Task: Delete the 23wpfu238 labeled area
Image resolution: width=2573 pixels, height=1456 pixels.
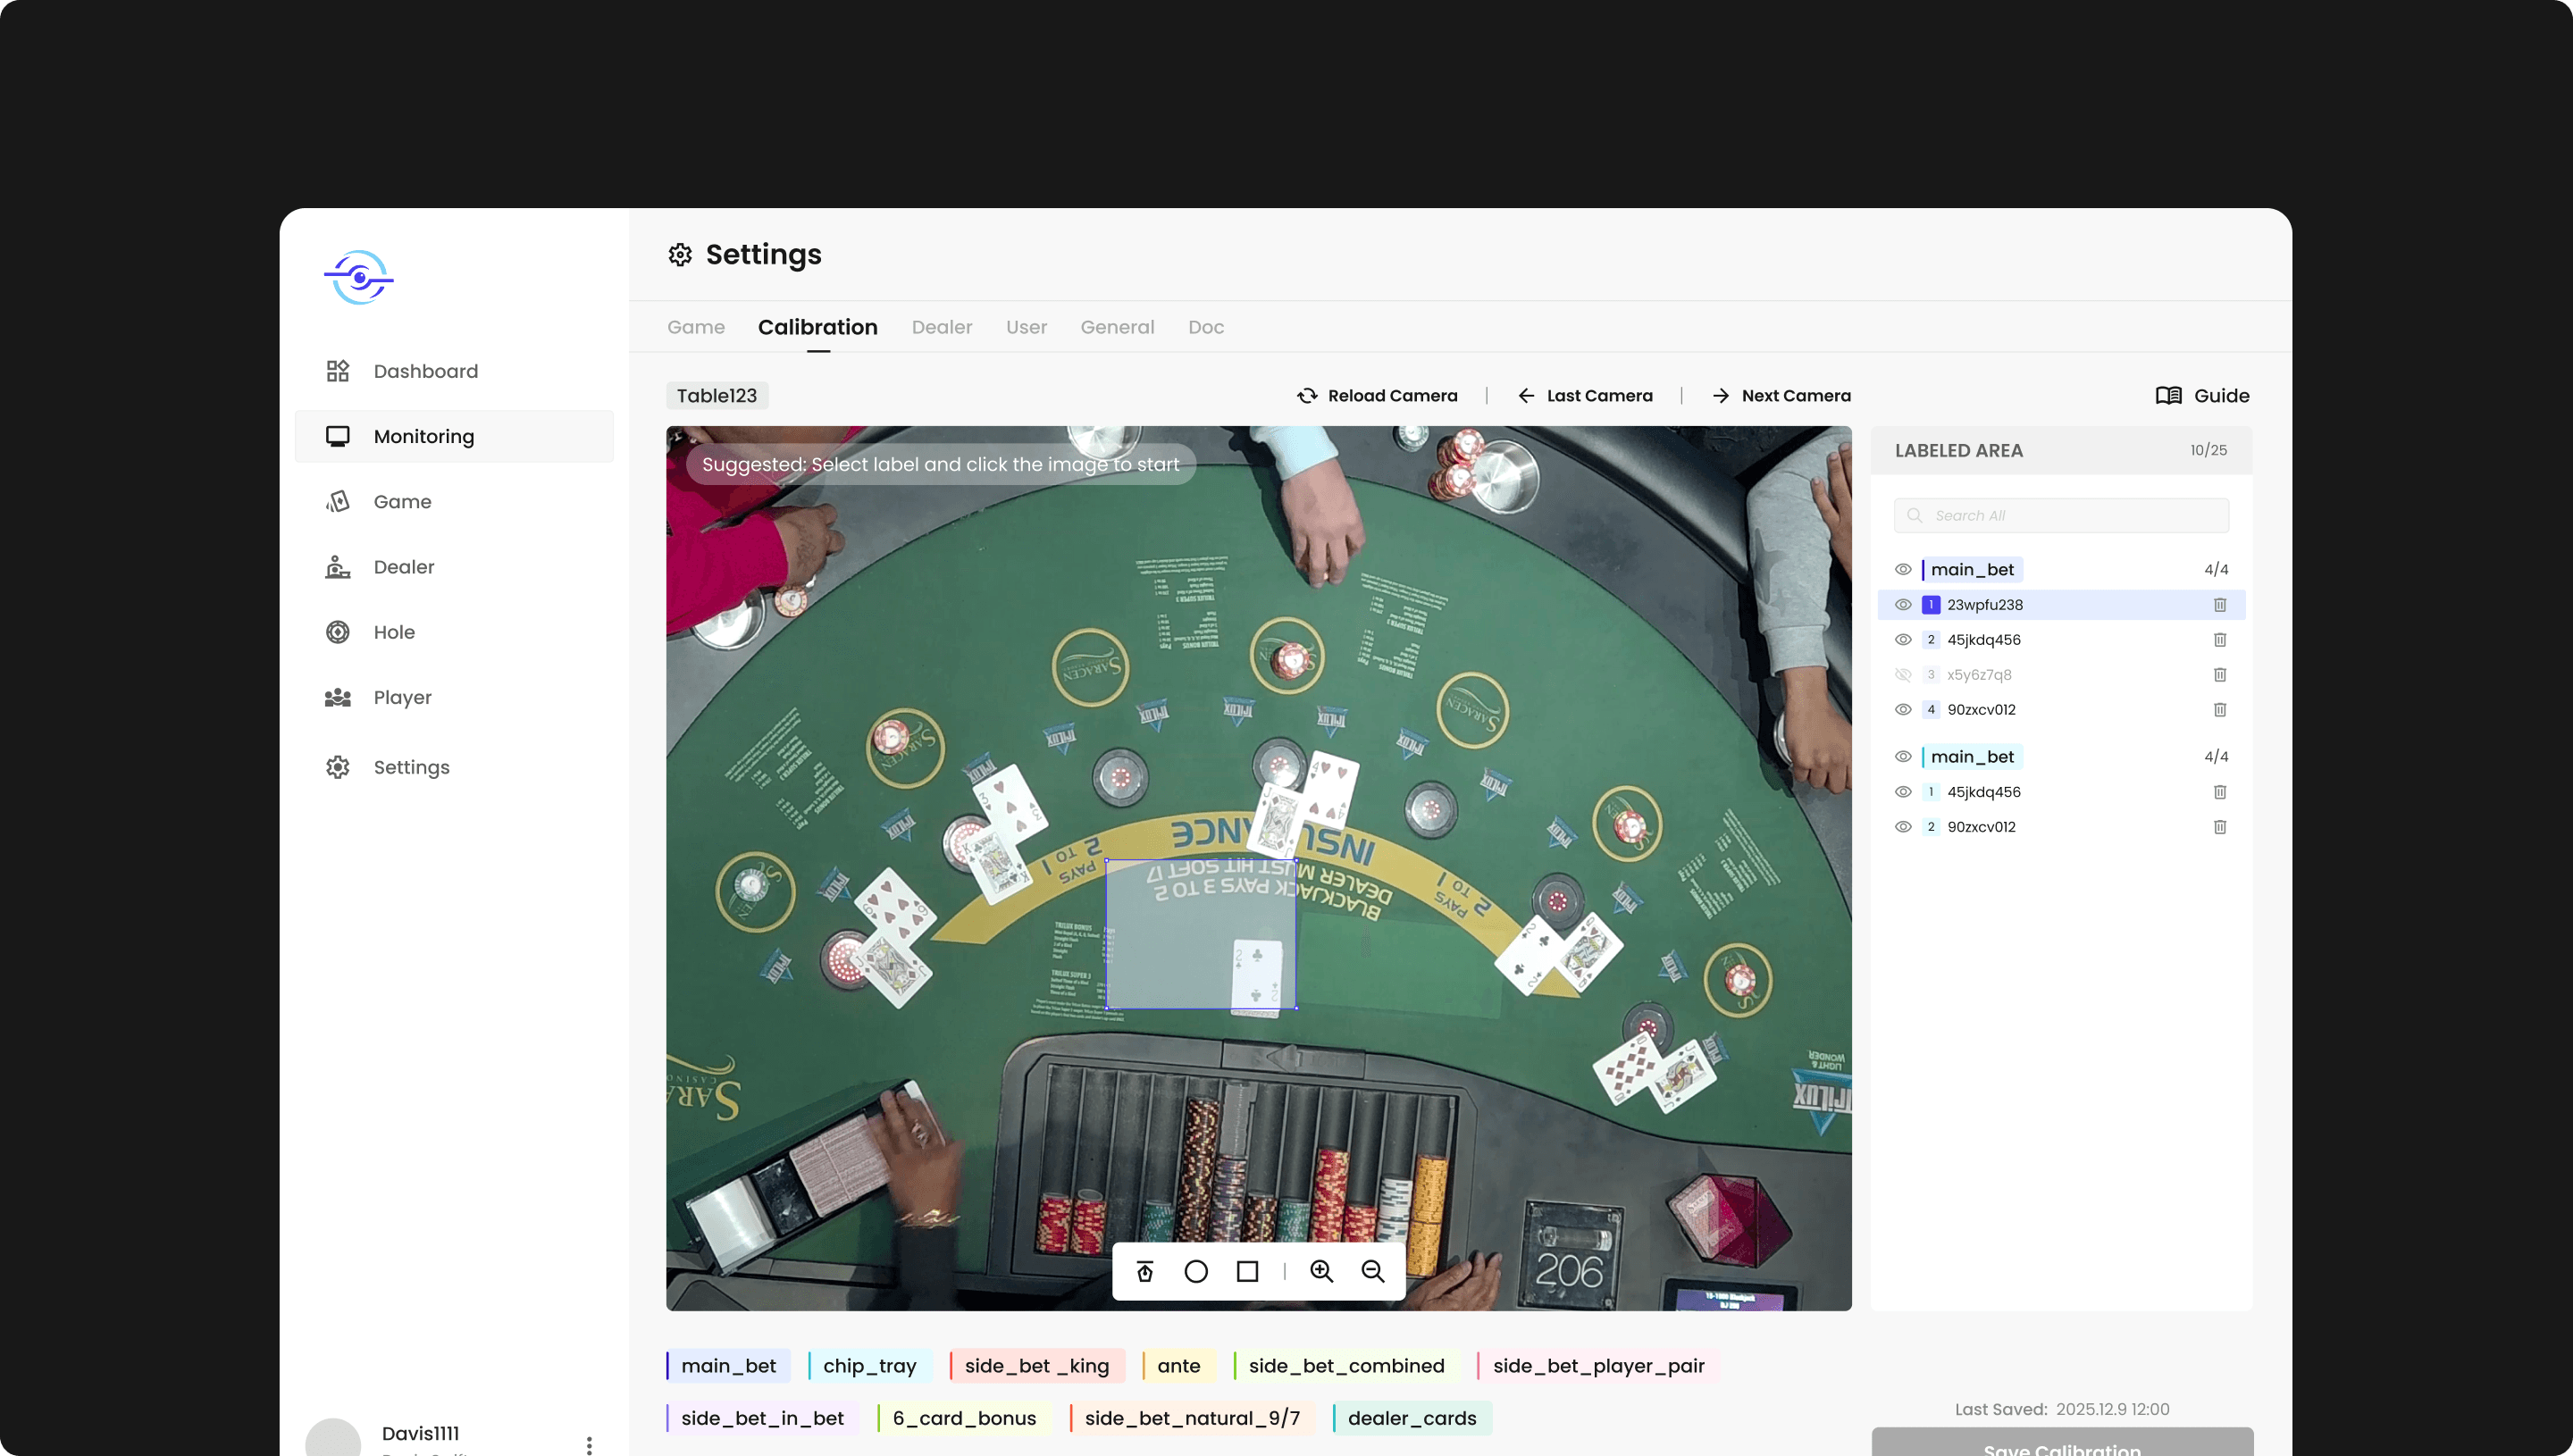Action: (x=2219, y=605)
